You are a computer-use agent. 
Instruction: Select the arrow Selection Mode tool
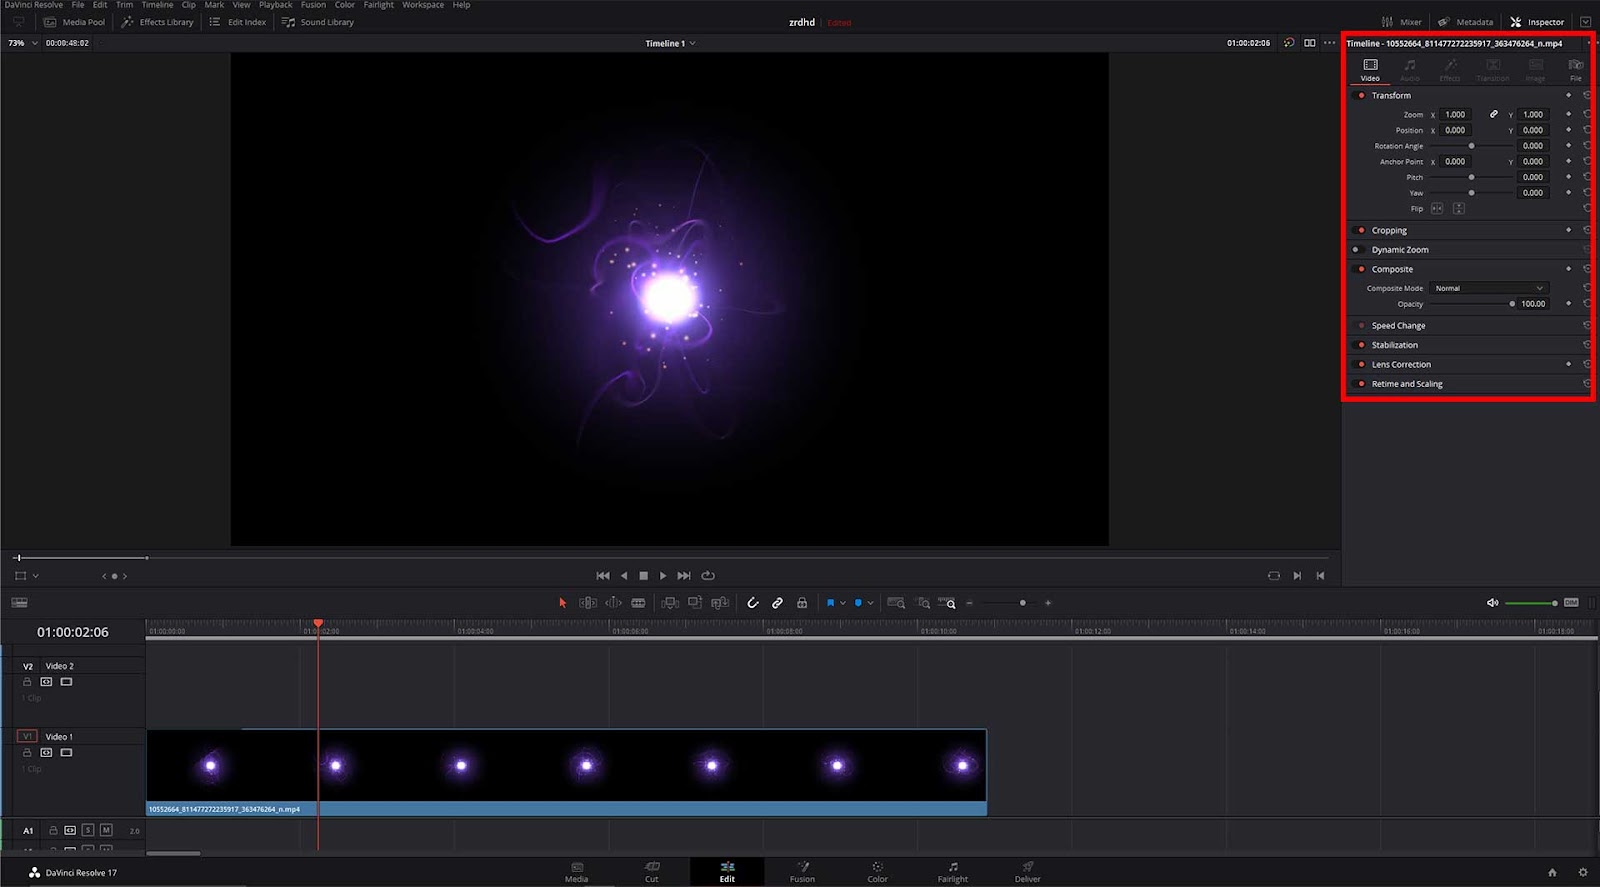coord(562,603)
